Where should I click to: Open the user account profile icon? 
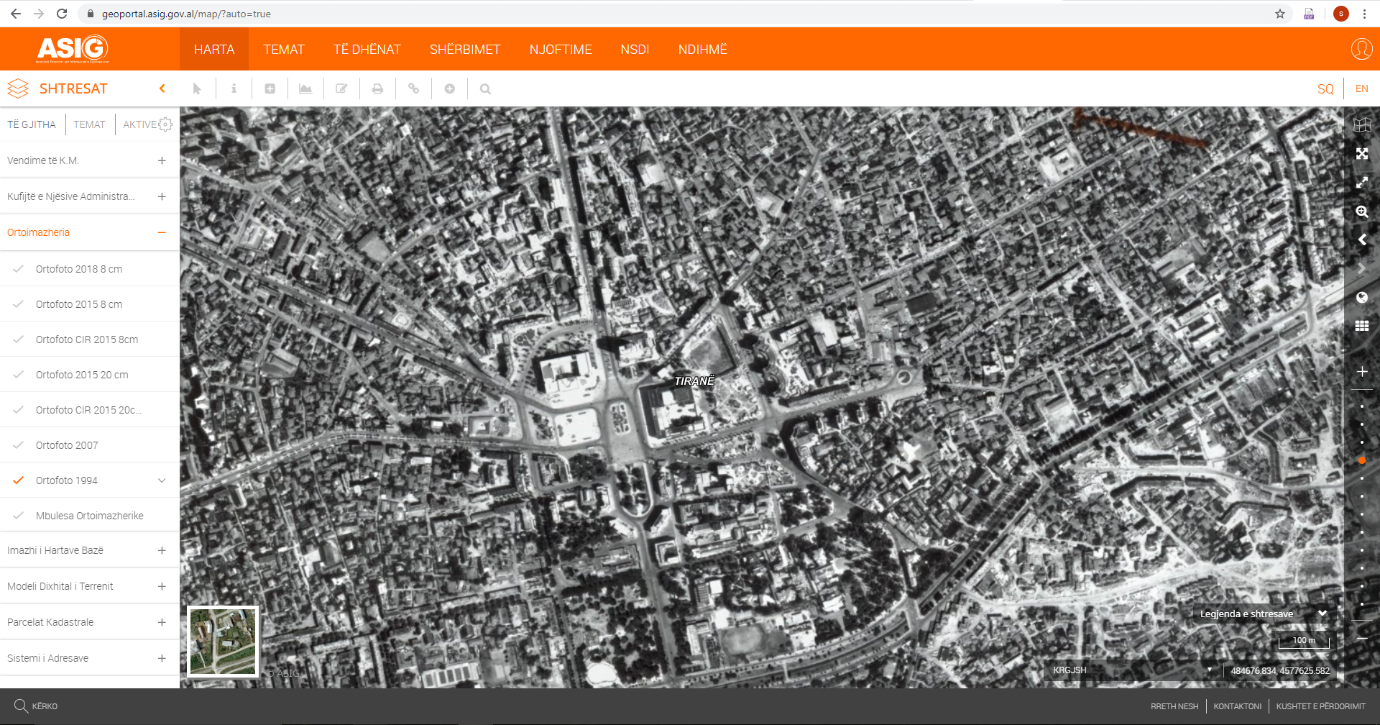pyautogui.click(x=1361, y=49)
